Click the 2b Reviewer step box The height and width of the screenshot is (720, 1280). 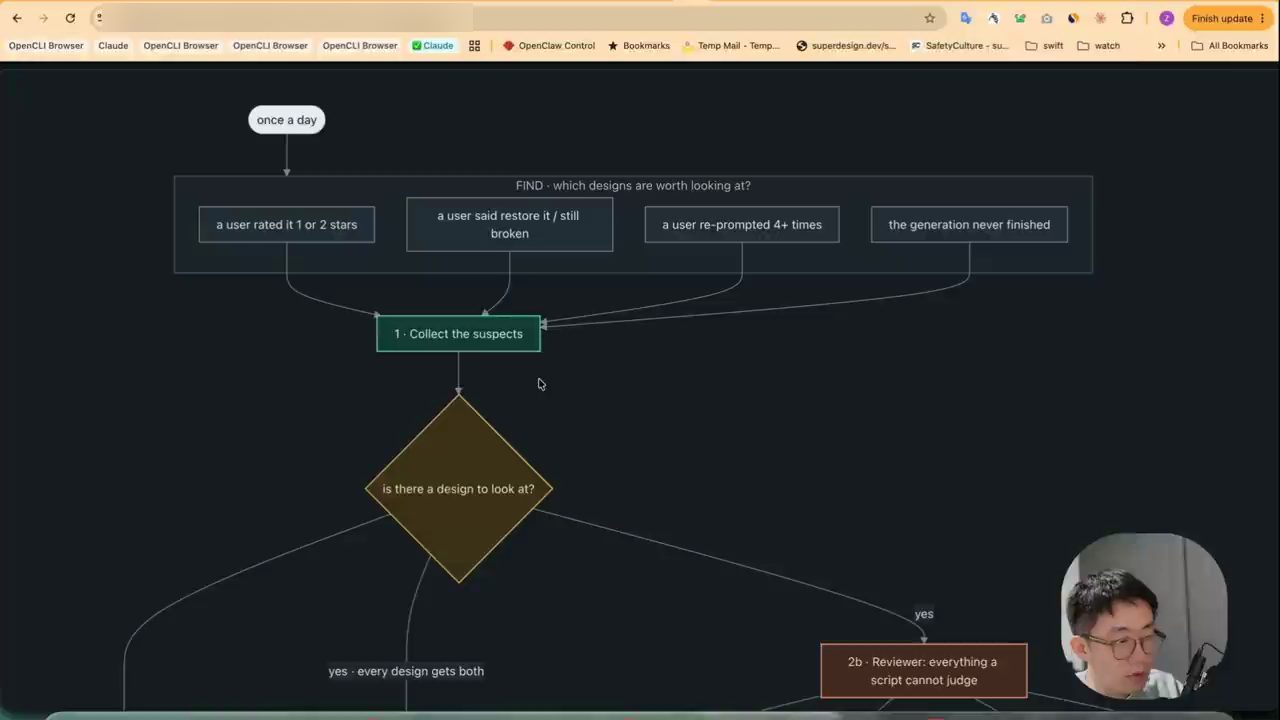[x=923, y=671]
